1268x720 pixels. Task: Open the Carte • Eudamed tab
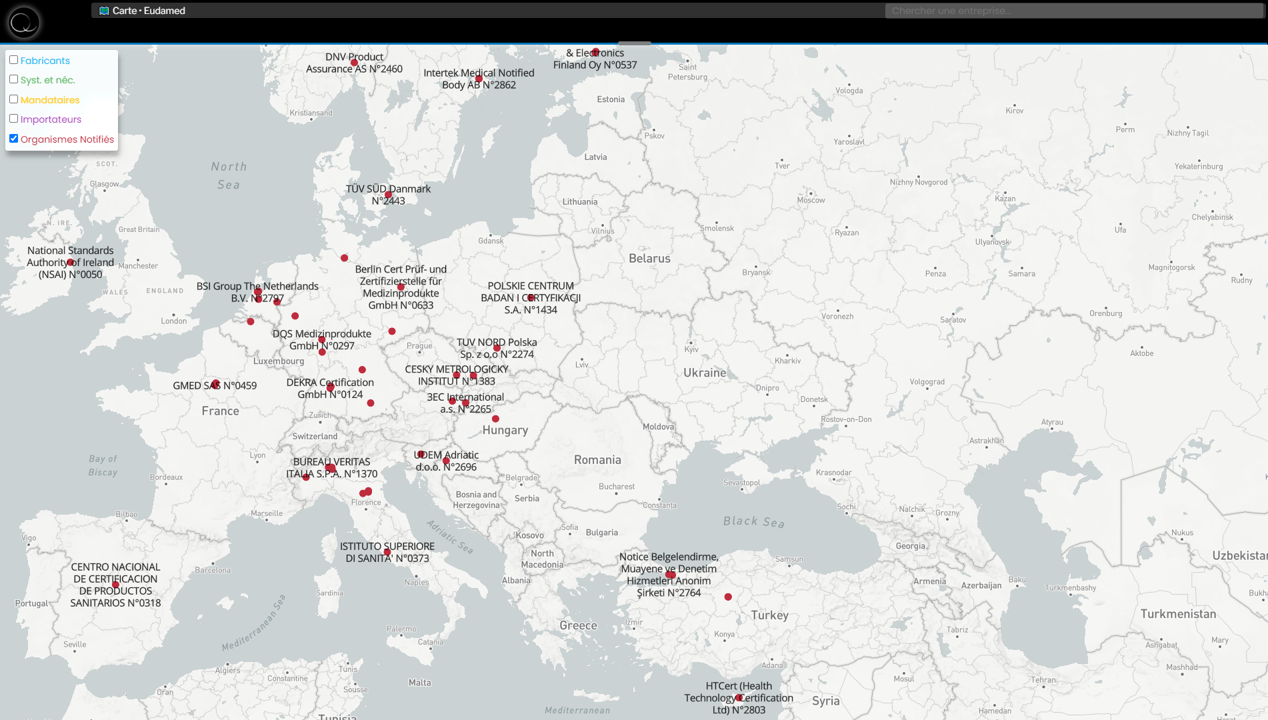(x=142, y=11)
